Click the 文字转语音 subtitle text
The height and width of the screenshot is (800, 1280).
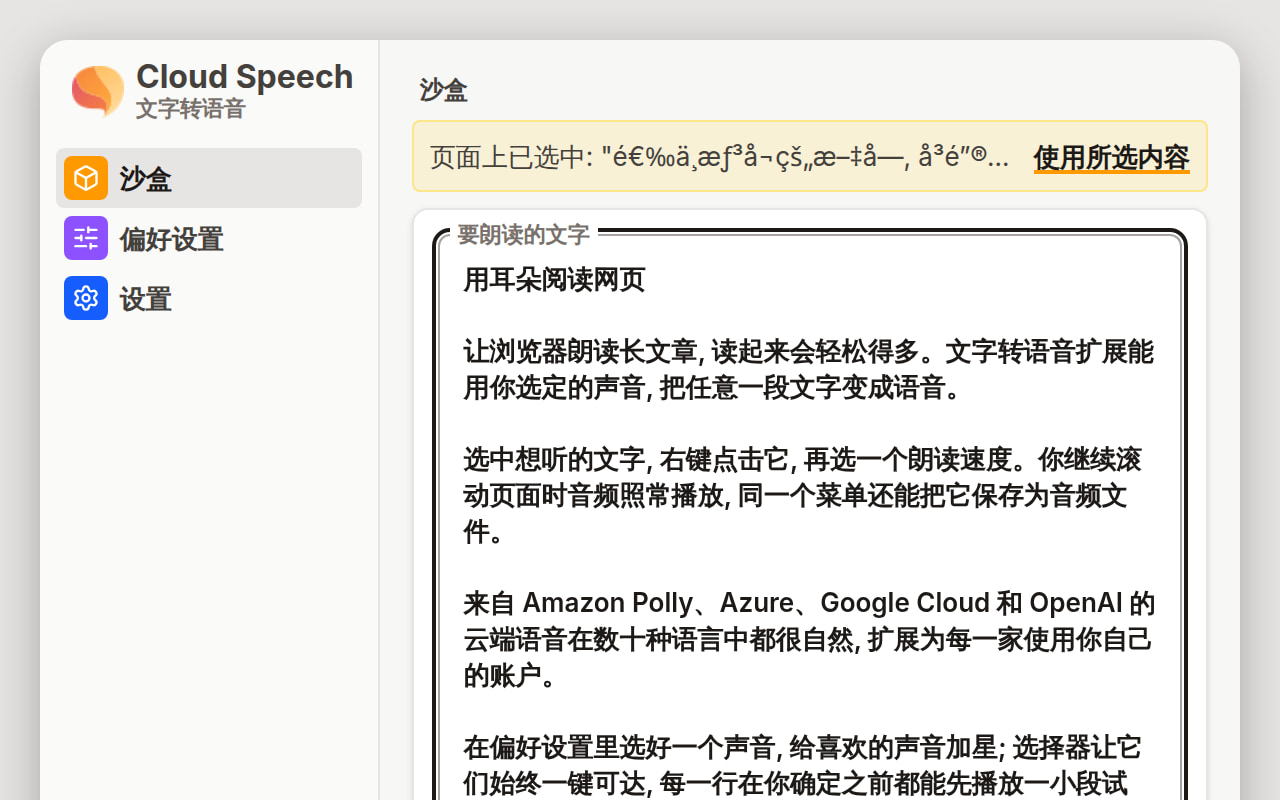tap(190, 109)
